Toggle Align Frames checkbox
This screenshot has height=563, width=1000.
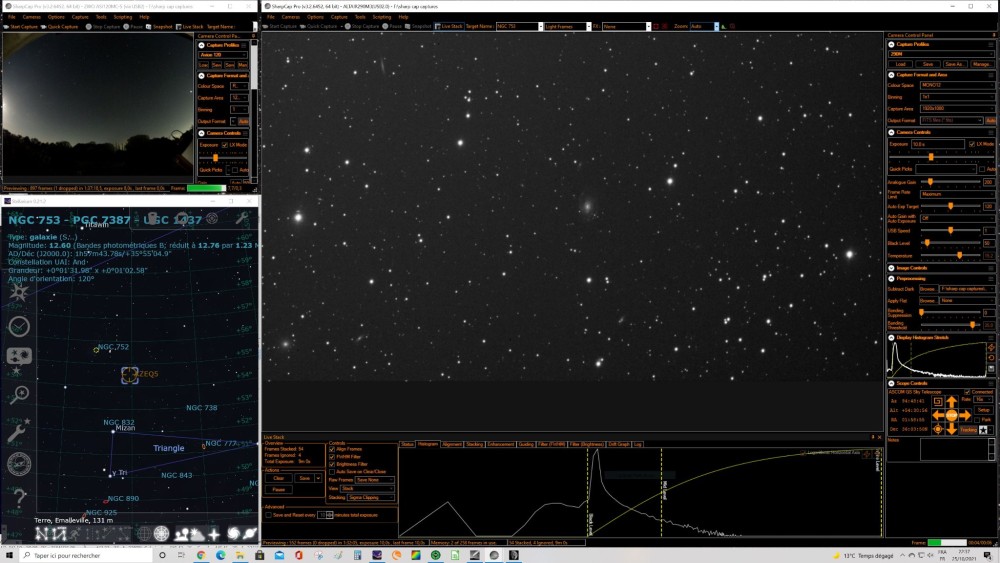point(332,450)
